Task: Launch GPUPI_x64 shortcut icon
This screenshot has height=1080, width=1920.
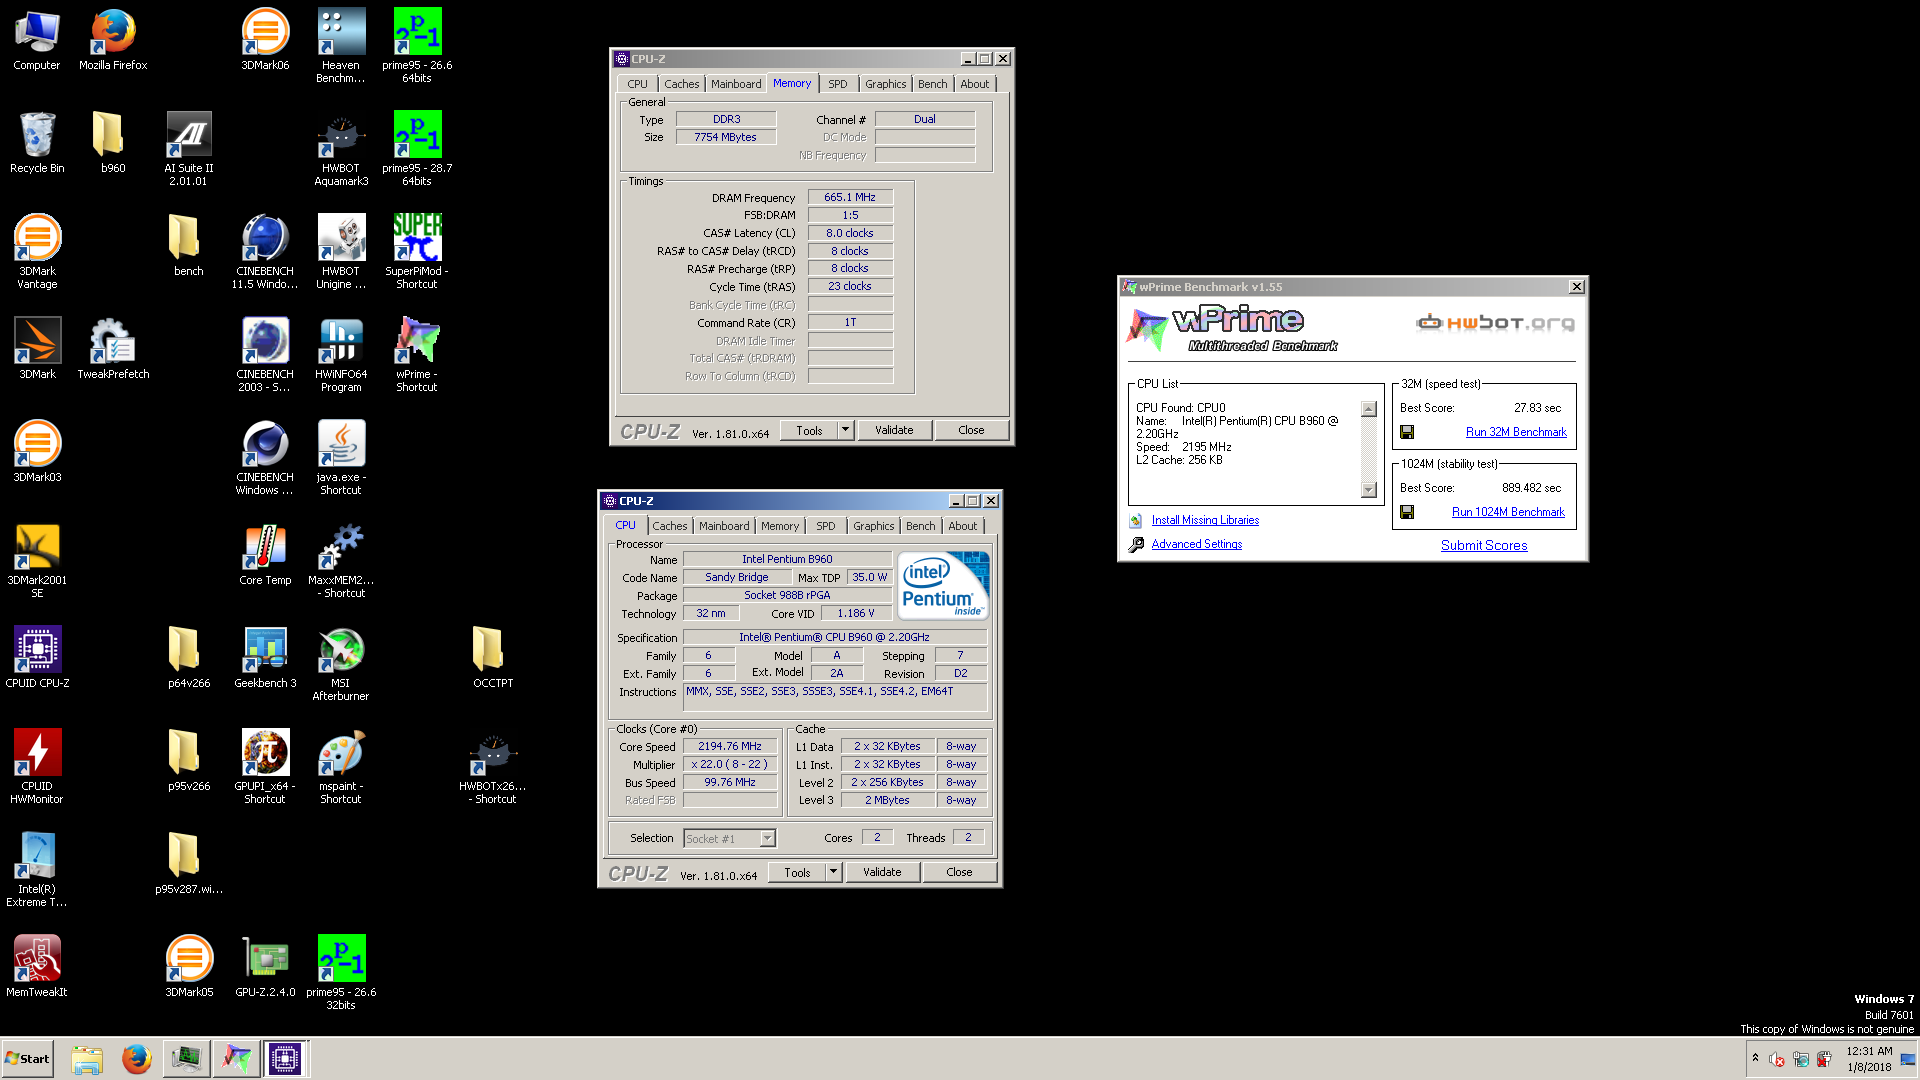Action: pyautogui.click(x=265, y=766)
